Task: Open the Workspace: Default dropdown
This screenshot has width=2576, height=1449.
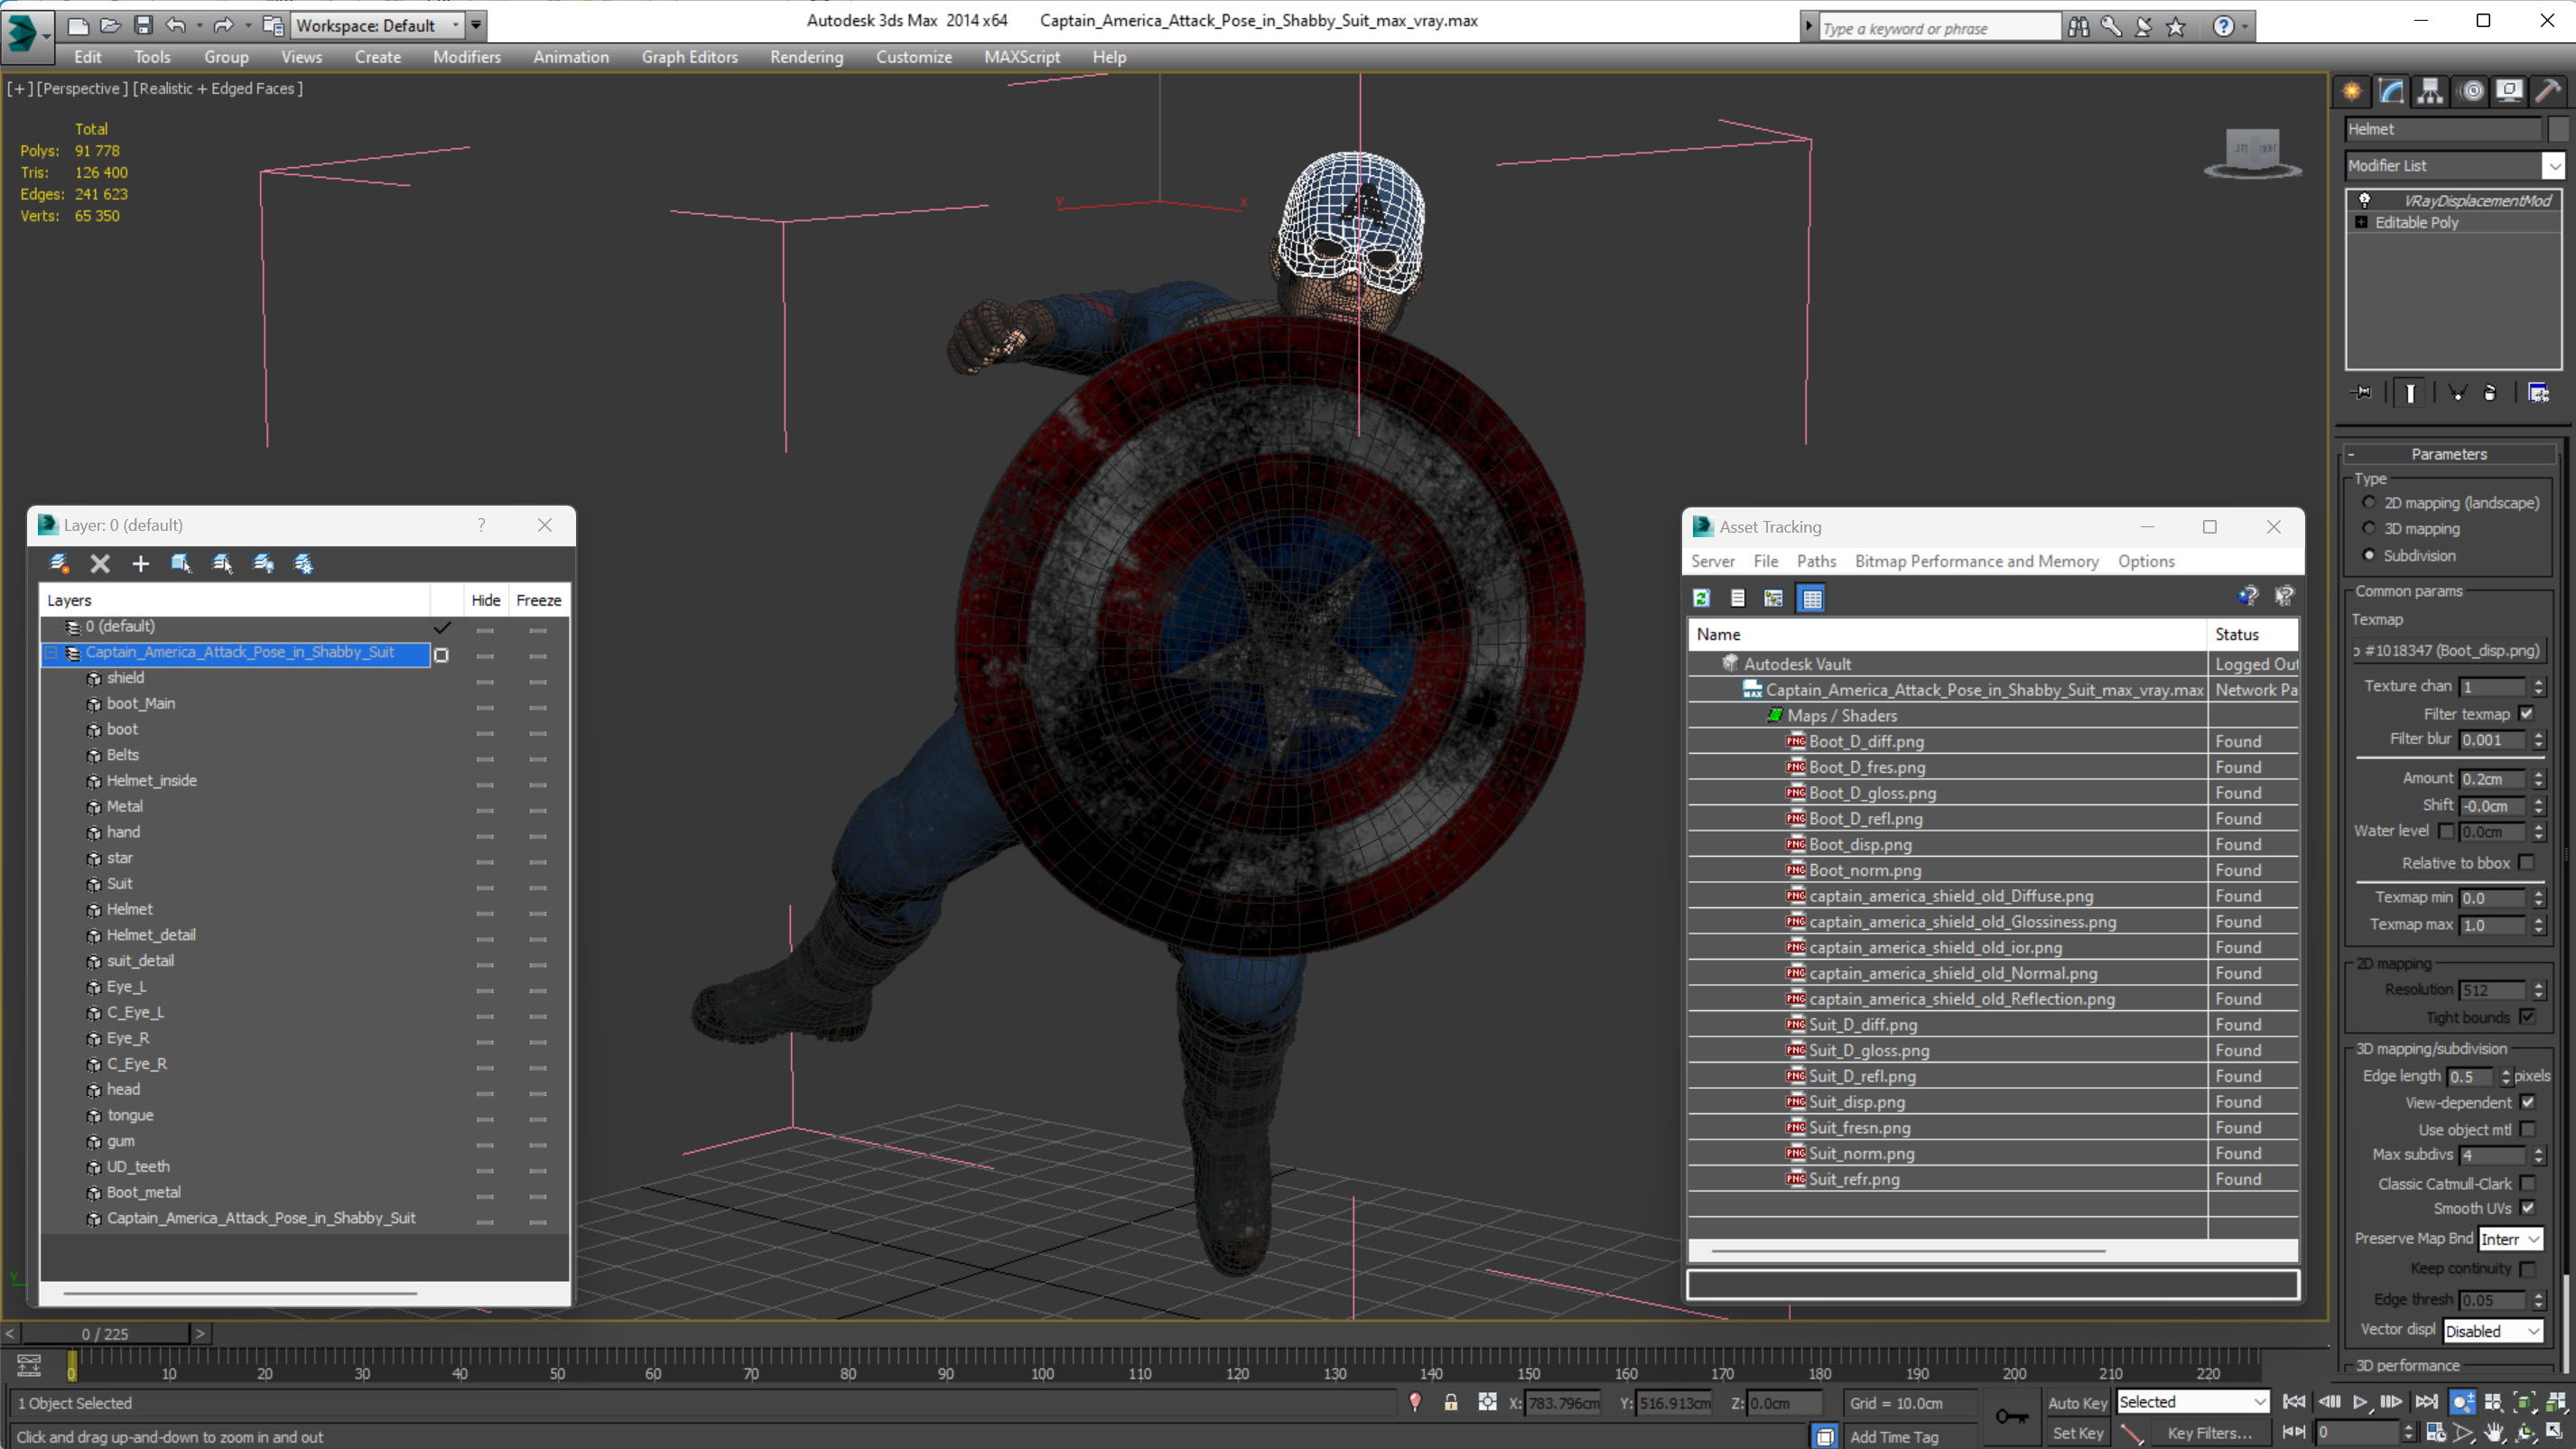Action: (x=378, y=25)
